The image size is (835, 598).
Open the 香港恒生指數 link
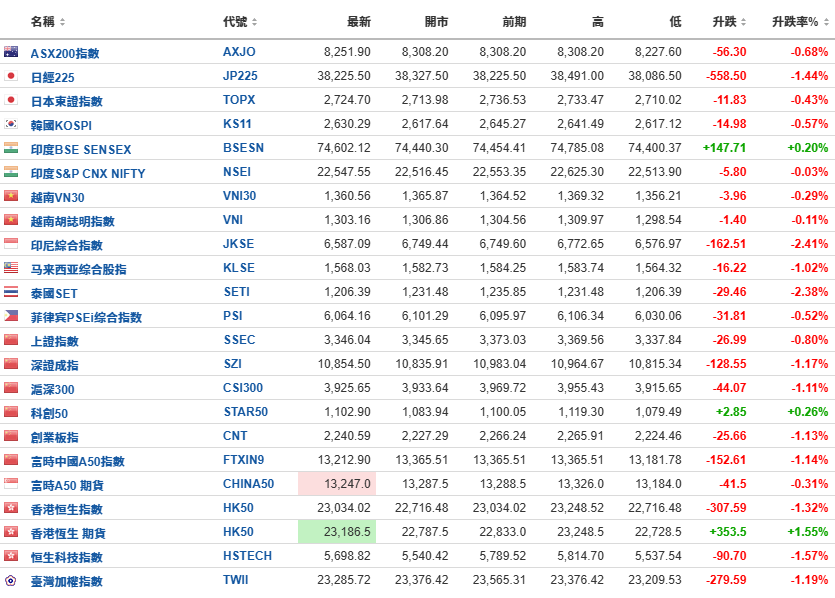pyautogui.click(x=67, y=509)
